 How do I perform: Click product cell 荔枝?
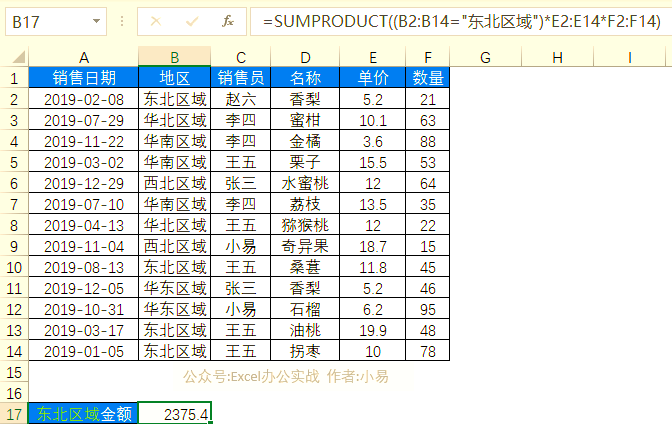pos(305,204)
